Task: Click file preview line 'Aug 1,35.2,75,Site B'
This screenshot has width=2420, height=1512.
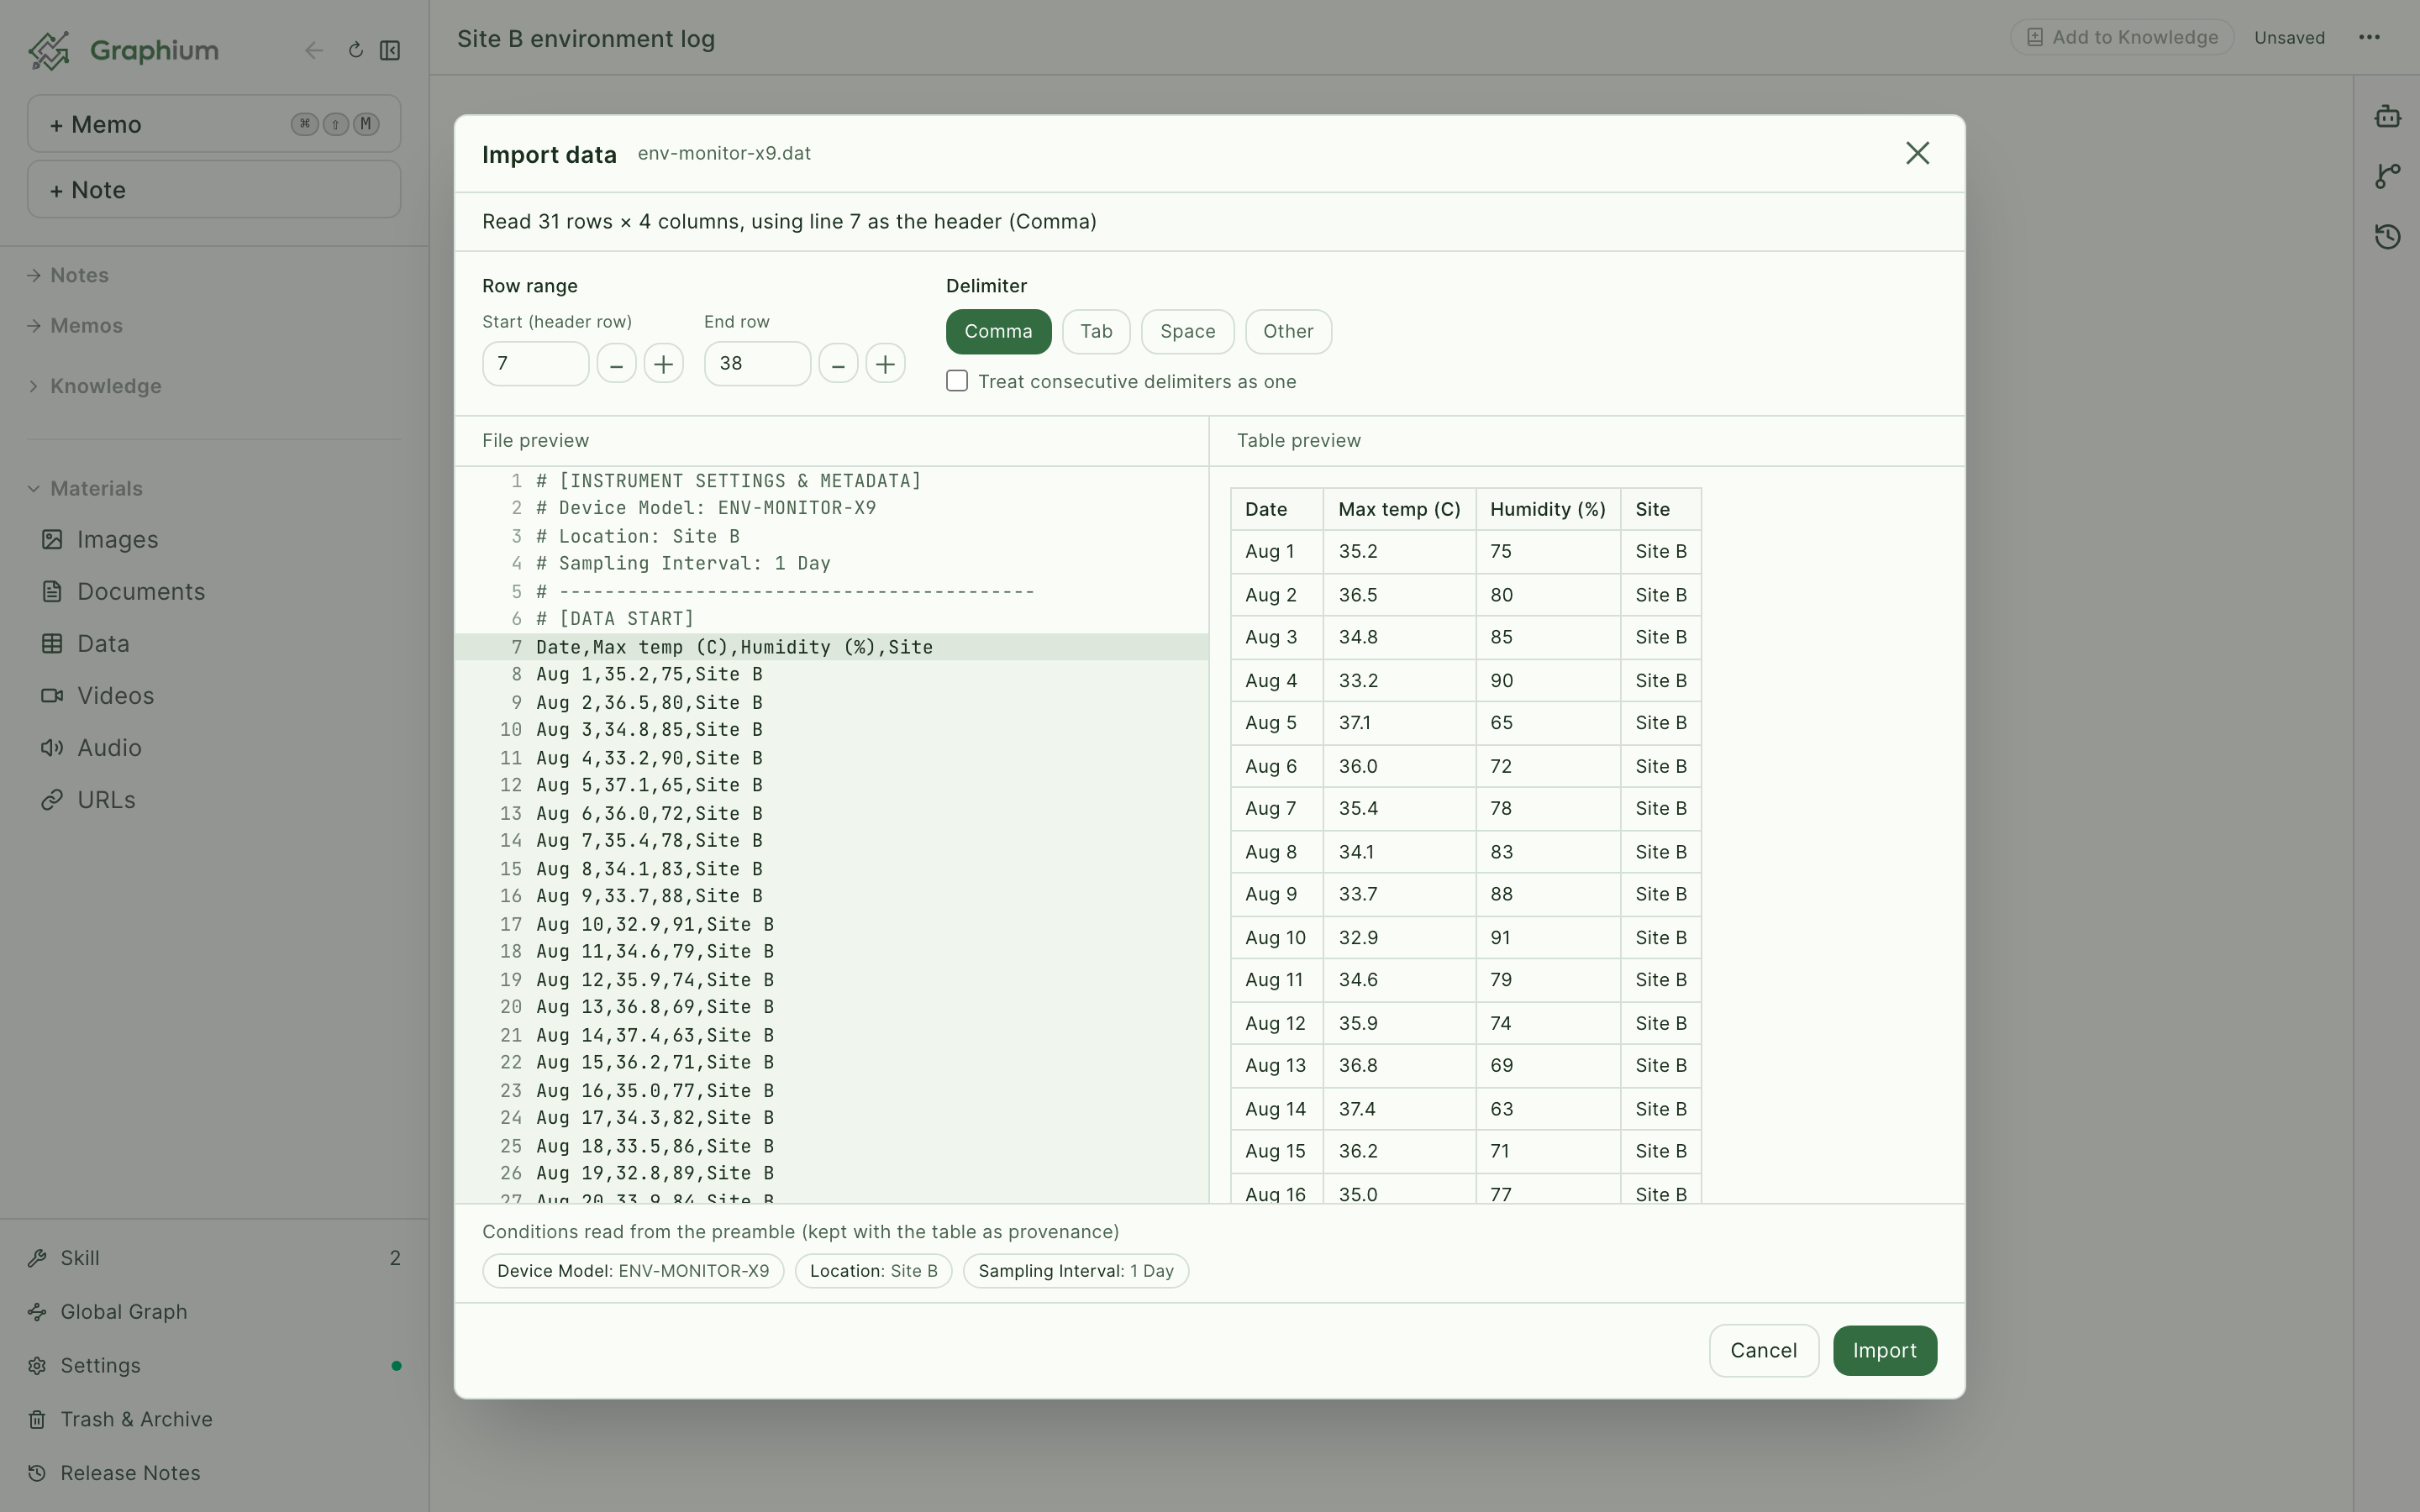Action: 832,675
